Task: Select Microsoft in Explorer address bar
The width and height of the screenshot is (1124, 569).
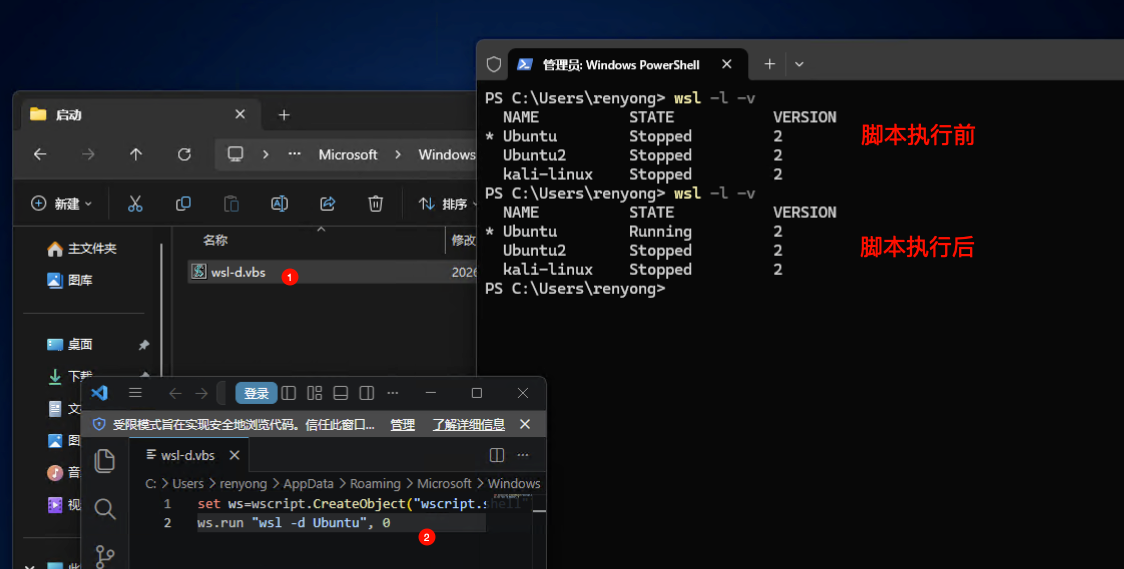Action: (x=348, y=154)
